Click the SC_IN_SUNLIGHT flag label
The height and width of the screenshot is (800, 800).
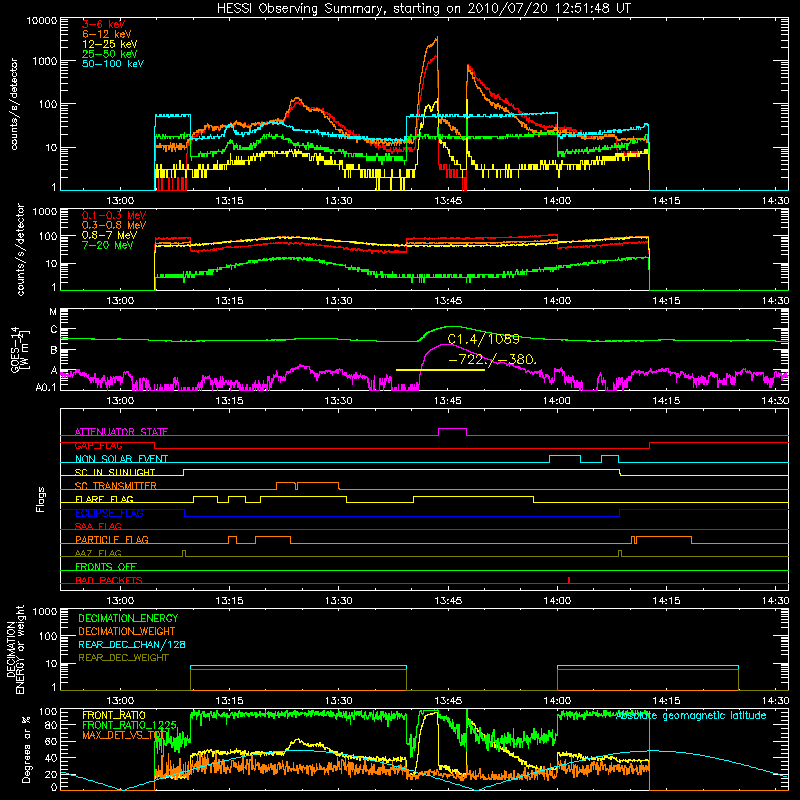pyautogui.click(x=115, y=472)
